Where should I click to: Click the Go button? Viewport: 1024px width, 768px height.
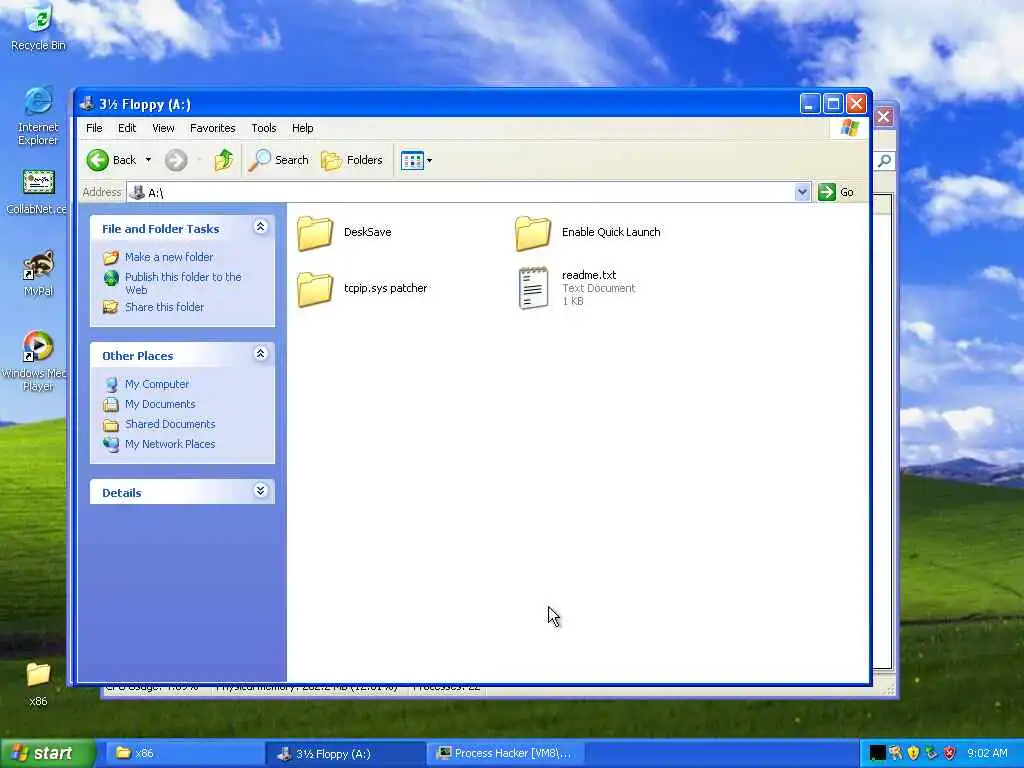coord(837,192)
